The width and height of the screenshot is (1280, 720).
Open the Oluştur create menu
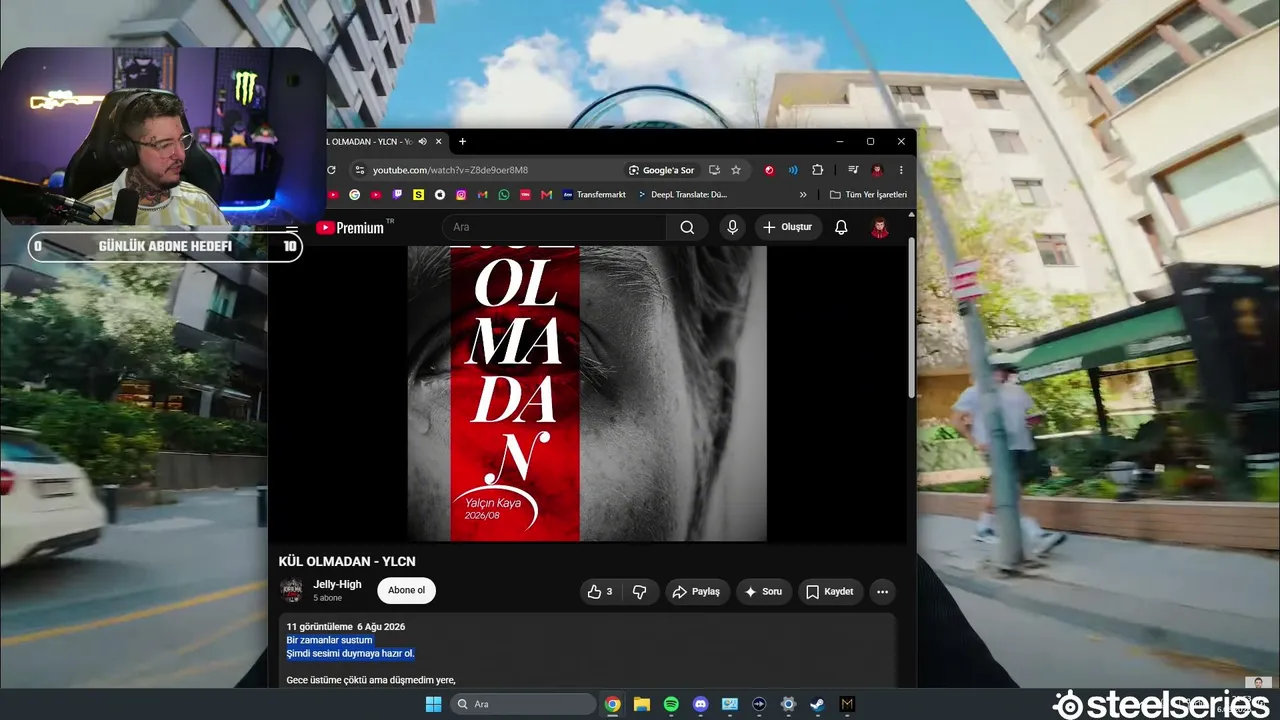click(x=788, y=227)
